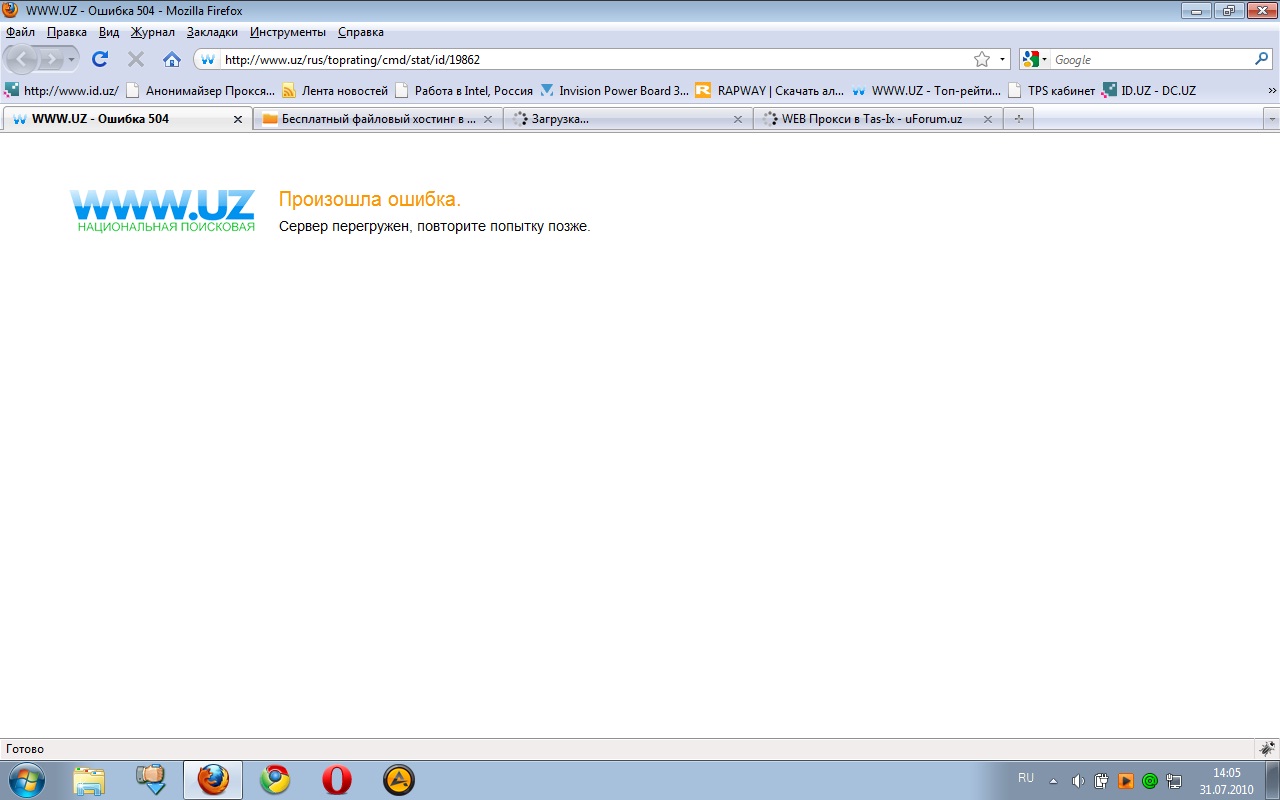Image resolution: width=1280 pixels, height=800 pixels.
Task: Open the Windows Start menu
Action: pos(27,780)
